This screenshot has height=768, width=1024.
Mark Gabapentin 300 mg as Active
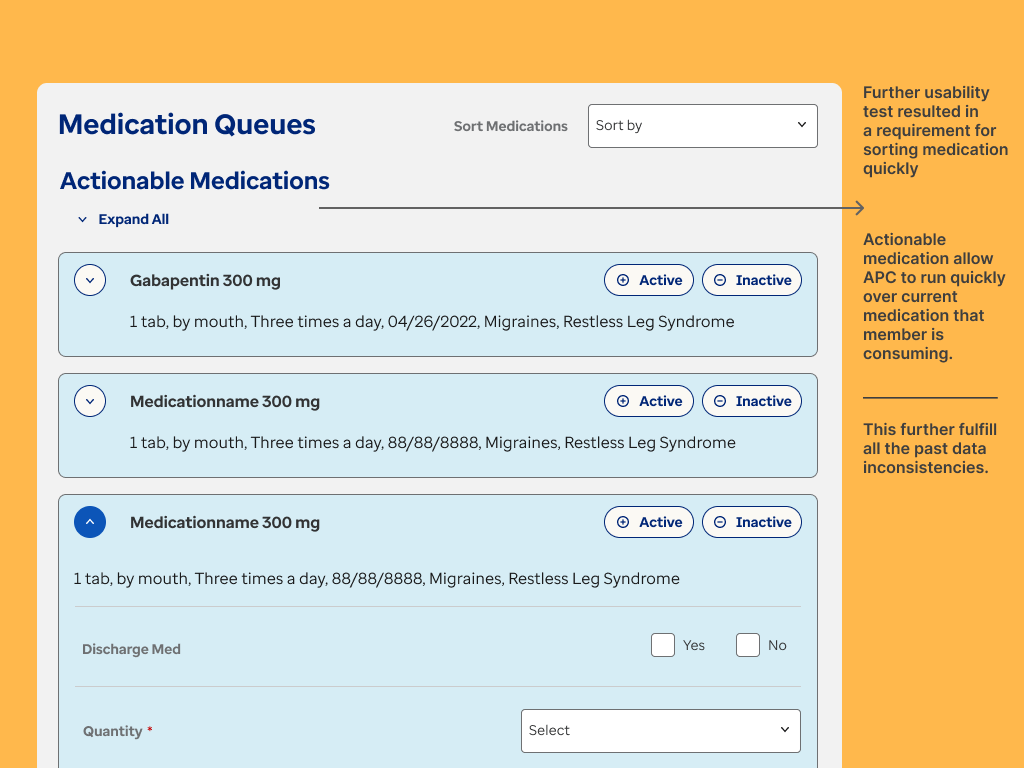[648, 280]
